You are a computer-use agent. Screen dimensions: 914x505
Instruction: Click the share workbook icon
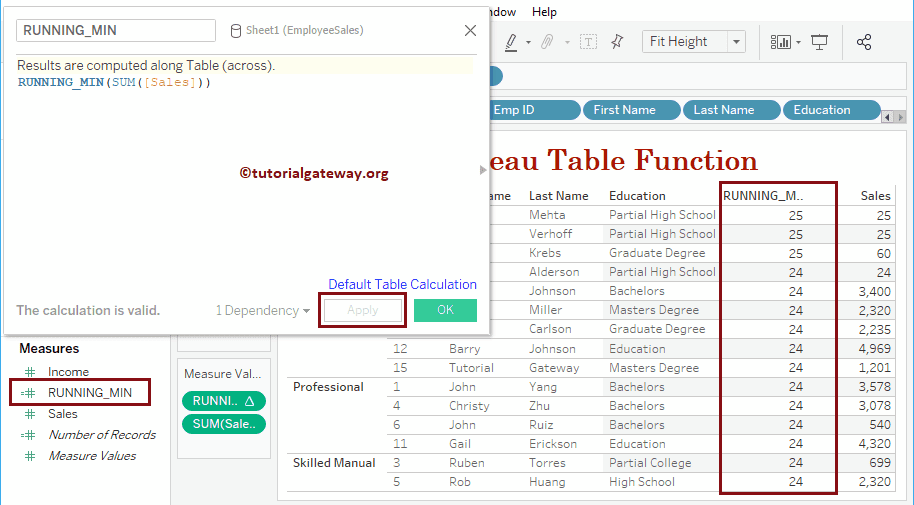tap(864, 42)
